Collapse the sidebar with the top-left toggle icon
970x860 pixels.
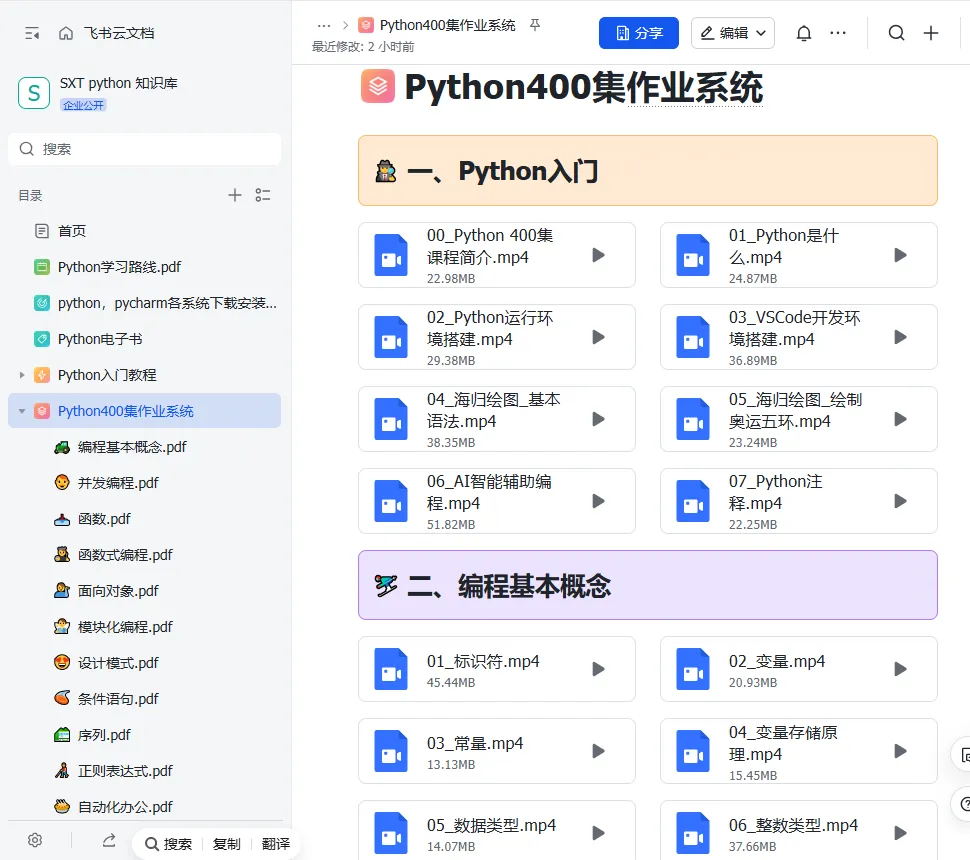[32, 33]
